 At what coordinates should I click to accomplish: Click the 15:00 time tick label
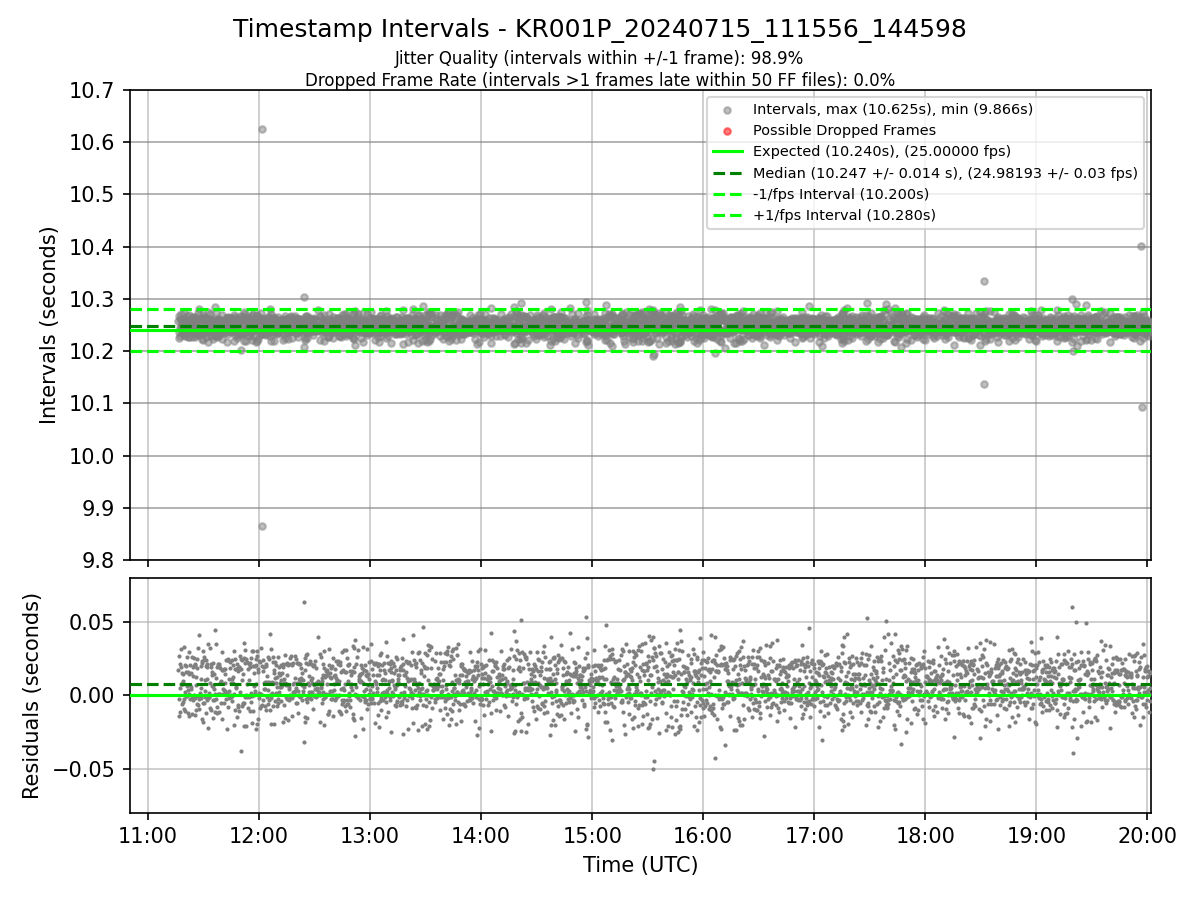tap(592, 834)
